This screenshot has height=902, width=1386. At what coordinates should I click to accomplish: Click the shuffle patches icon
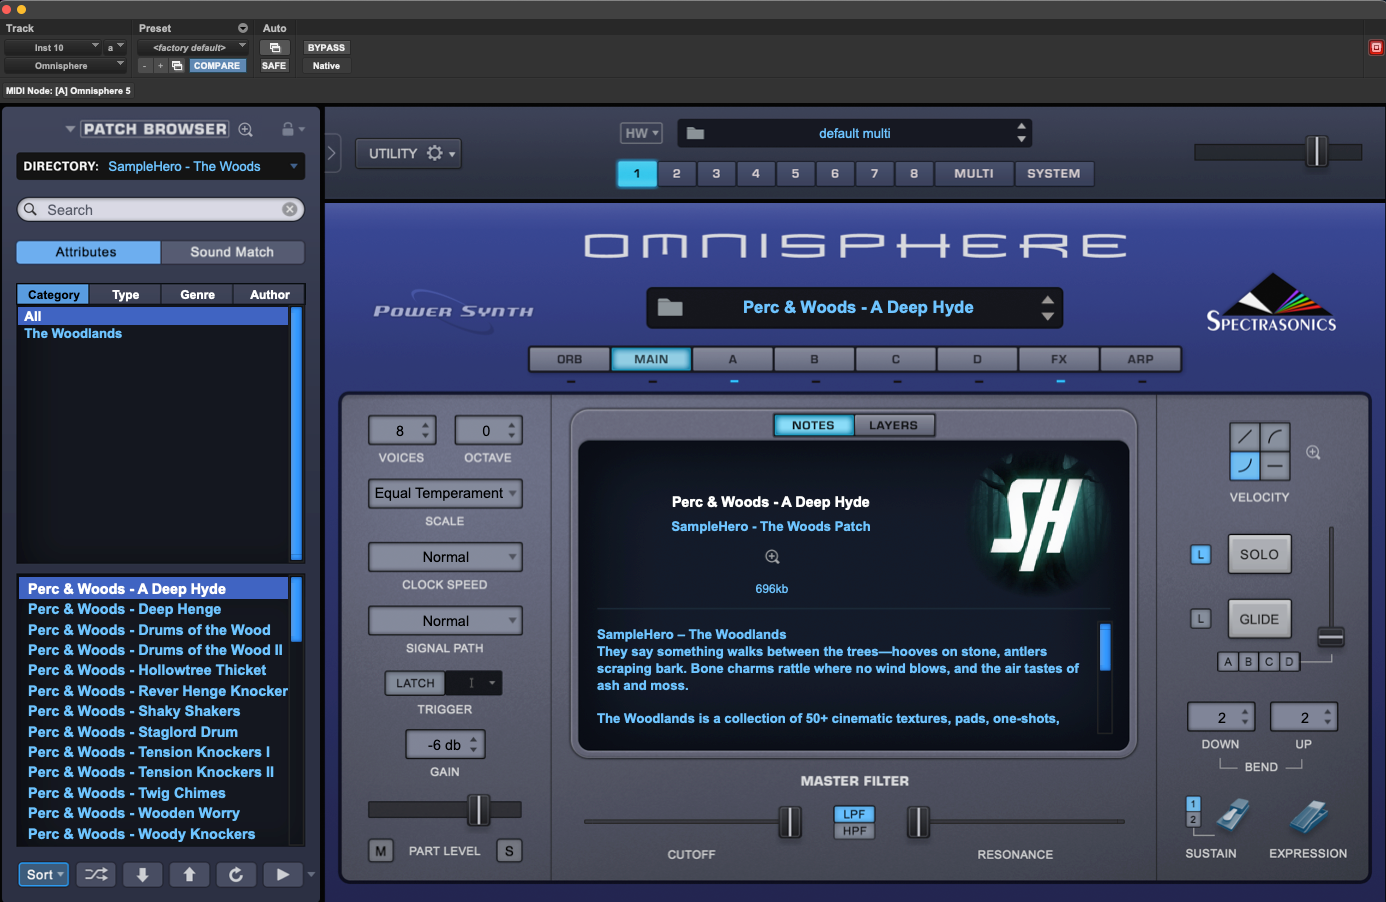tap(96, 874)
